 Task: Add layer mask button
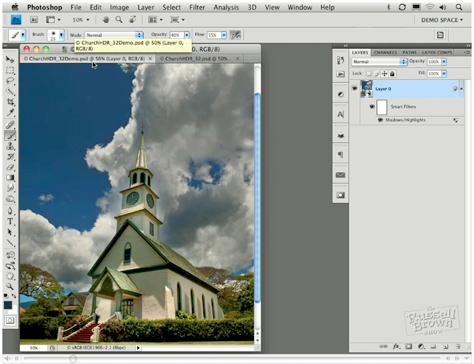pos(409,346)
